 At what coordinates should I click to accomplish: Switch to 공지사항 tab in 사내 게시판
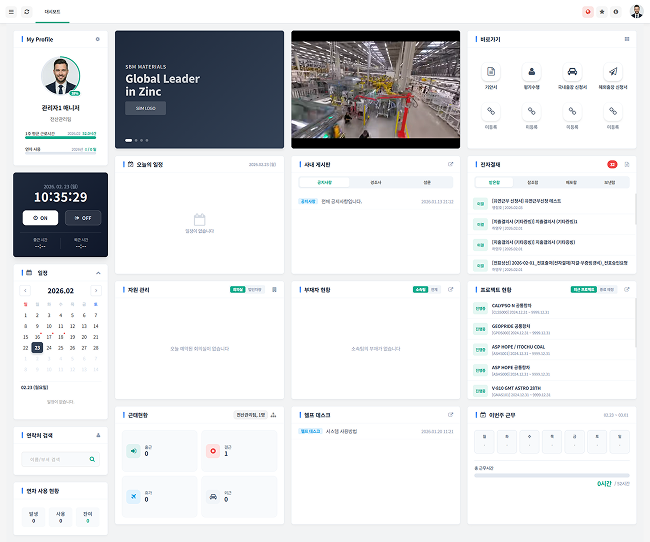pyautogui.click(x=324, y=183)
